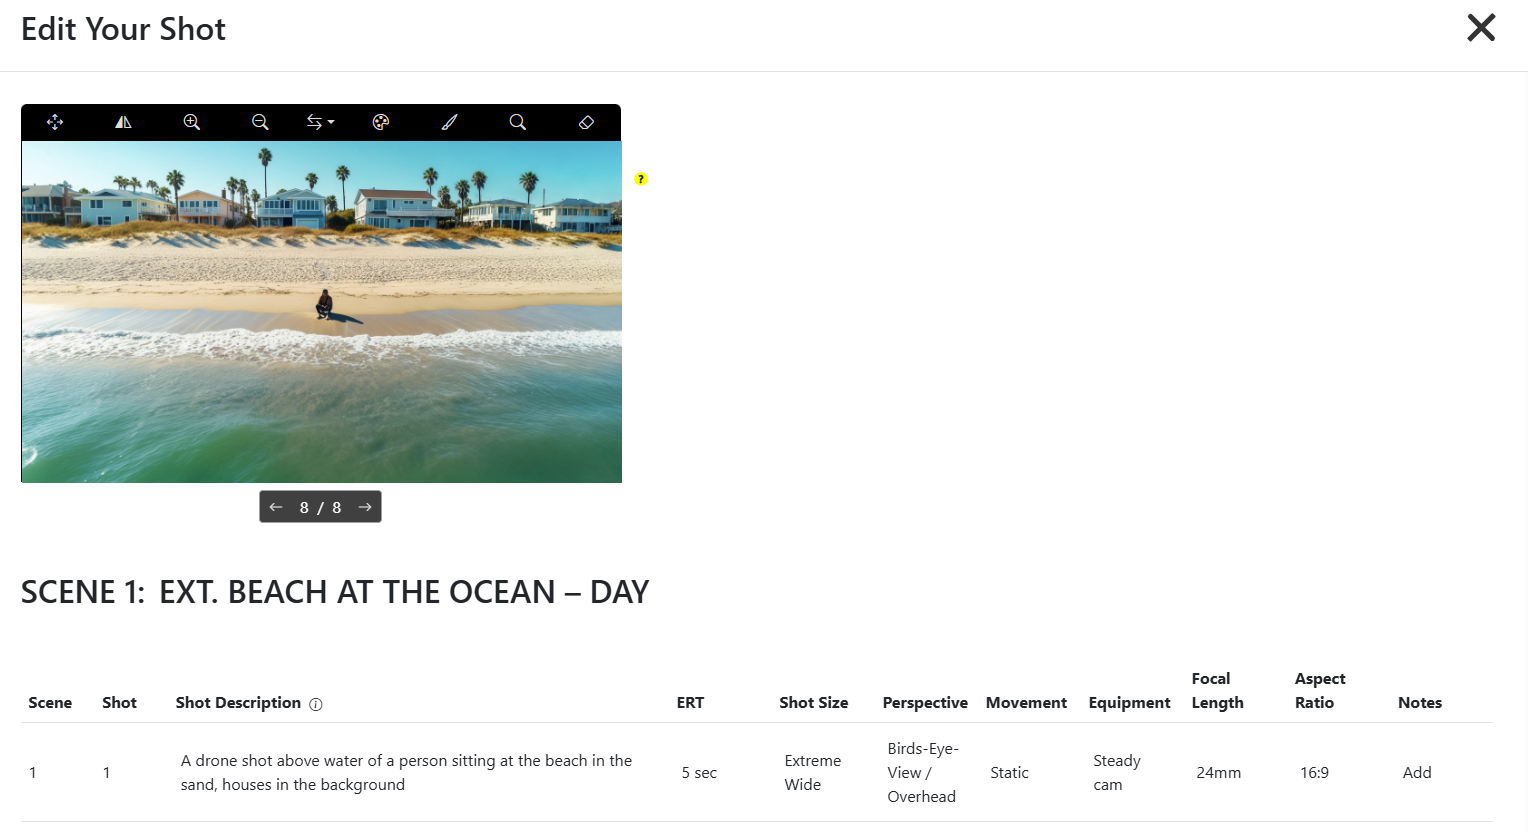Click the yellow question mark help icon

pyautogui.click(x=641, y=179)
